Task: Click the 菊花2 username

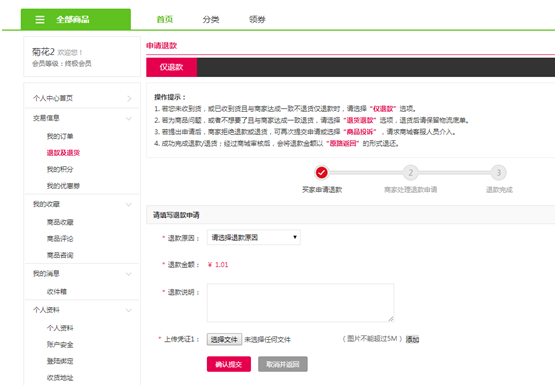Action: pyautogui.click(x=43, y=52)
